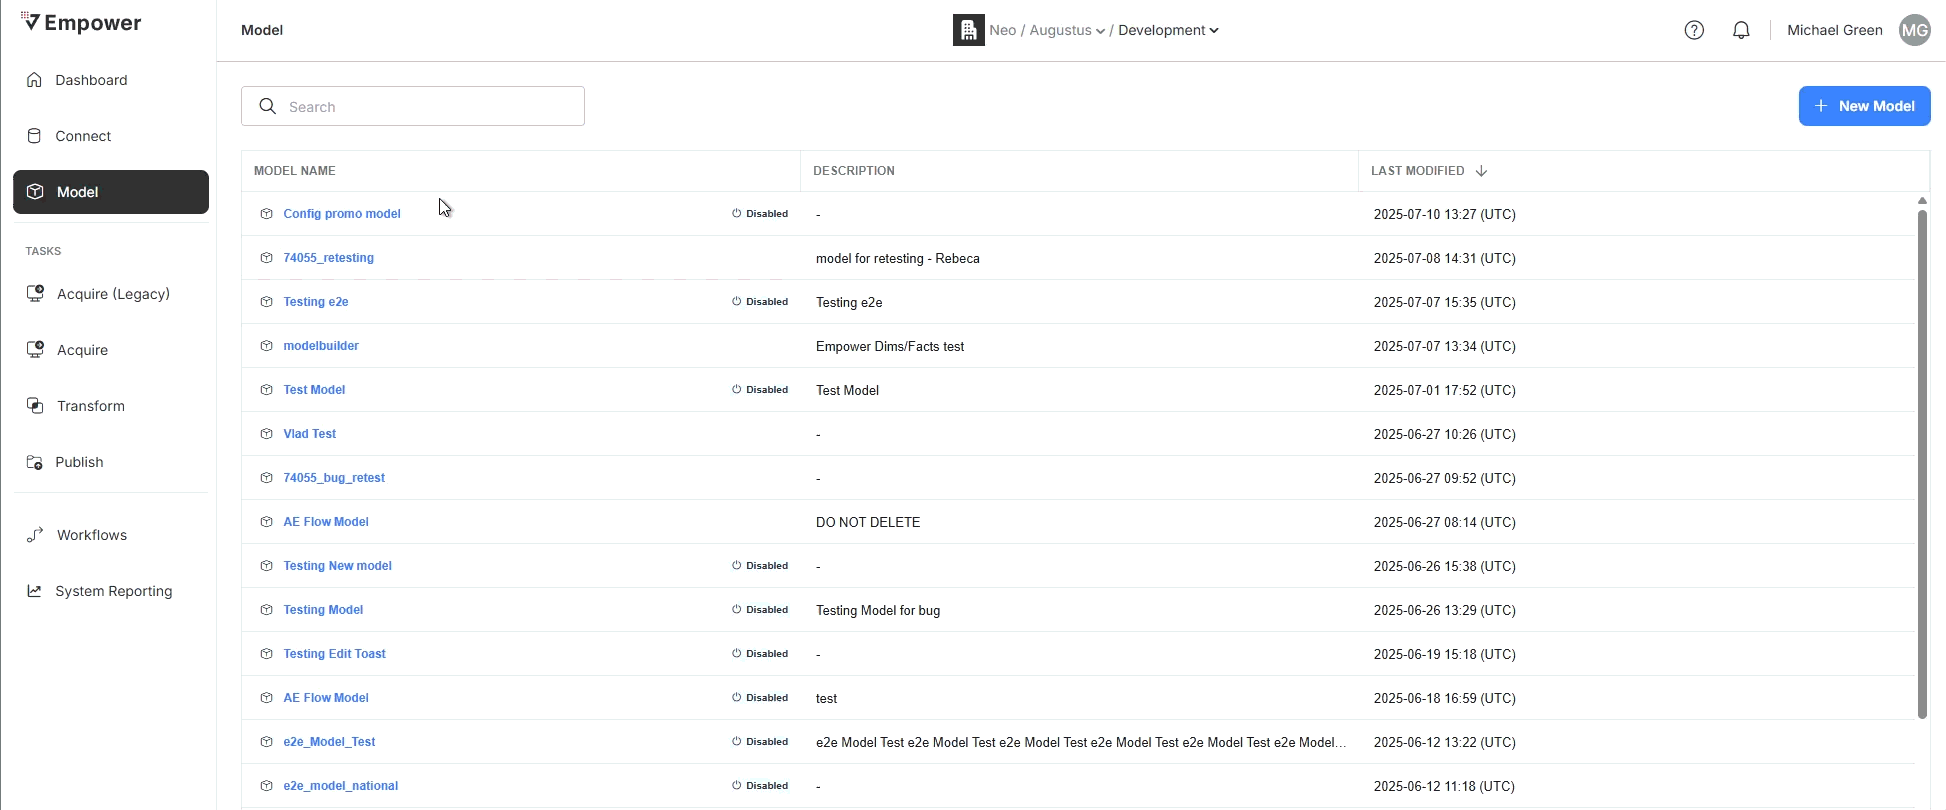Screen dimensions: 1946x810
Task: Click description 'Empower Dims/Facts test'
Action: point(890,346)
